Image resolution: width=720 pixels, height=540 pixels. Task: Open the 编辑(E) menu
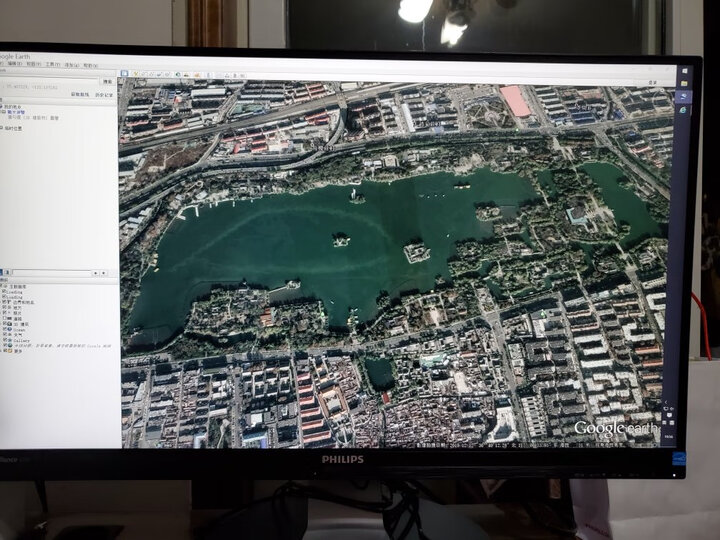point(15,64)
